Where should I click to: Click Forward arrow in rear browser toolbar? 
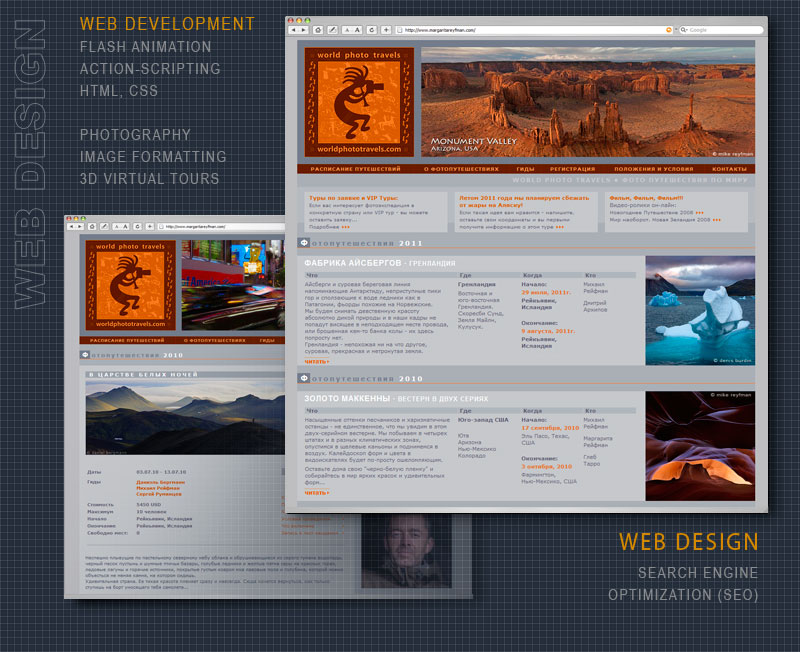tap(80, 226)
